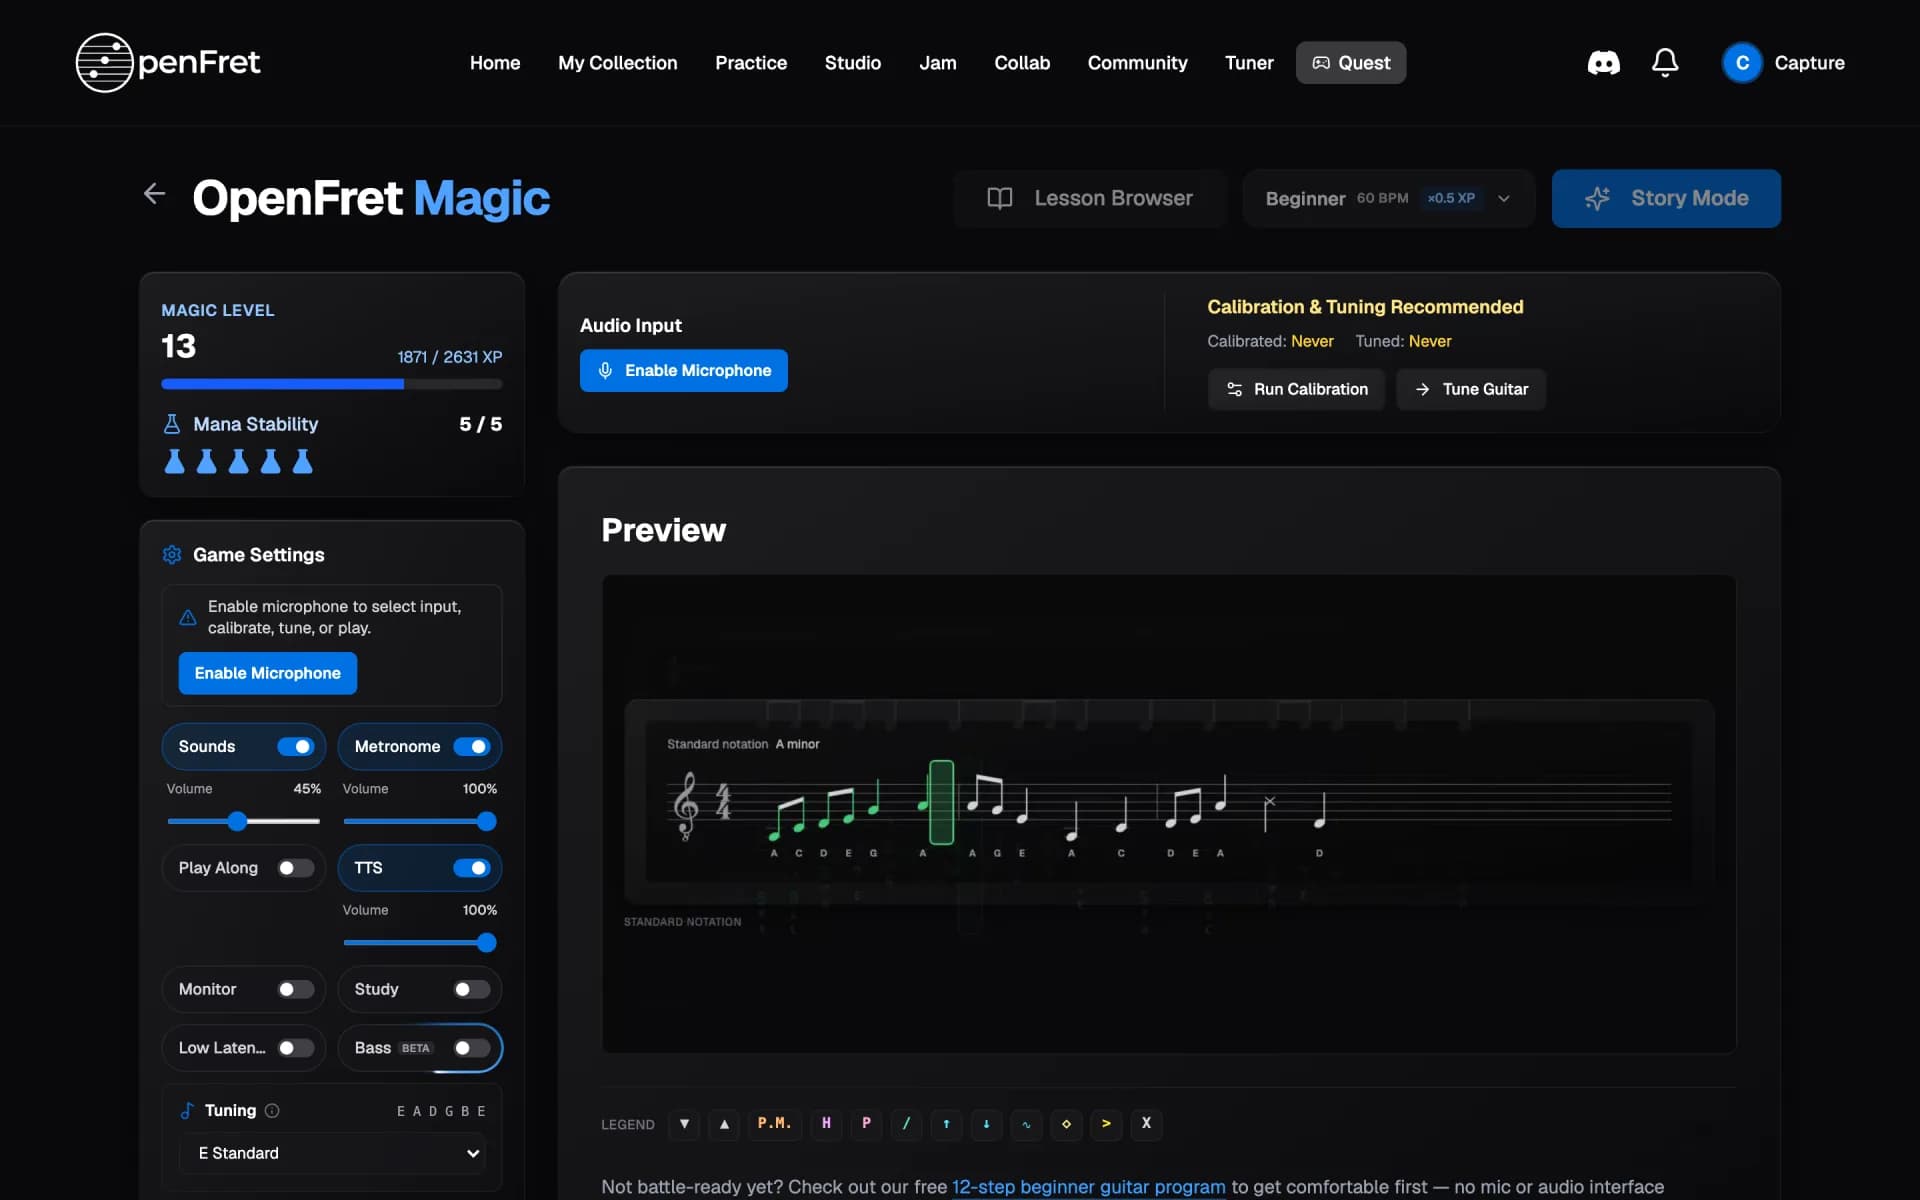This screenshot has width=1920, height=1200.
Task: Open the Discord icon link
Action: point(1603,63)
